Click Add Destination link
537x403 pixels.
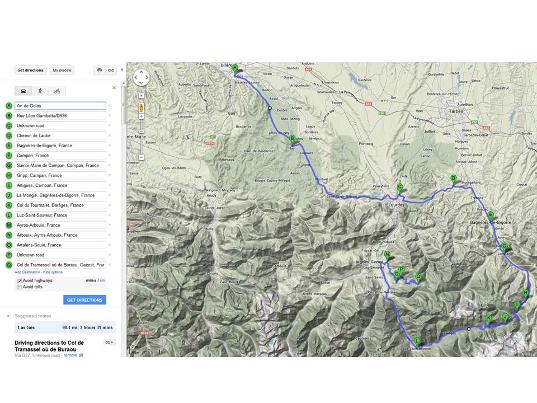tap(27, 272)
